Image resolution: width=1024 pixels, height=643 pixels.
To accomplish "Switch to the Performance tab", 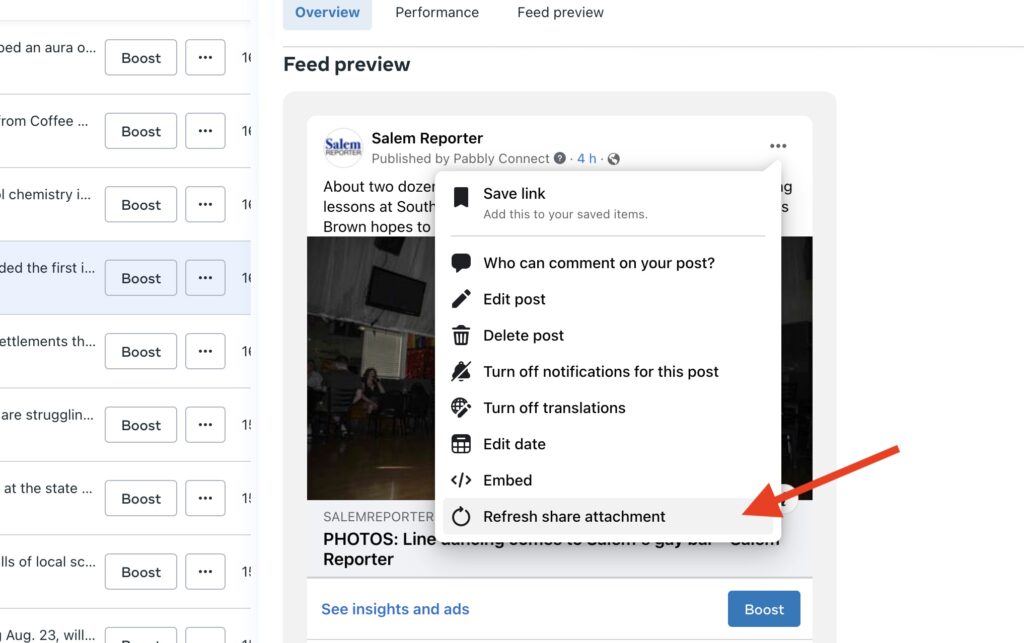I will [x=437, y=13].
